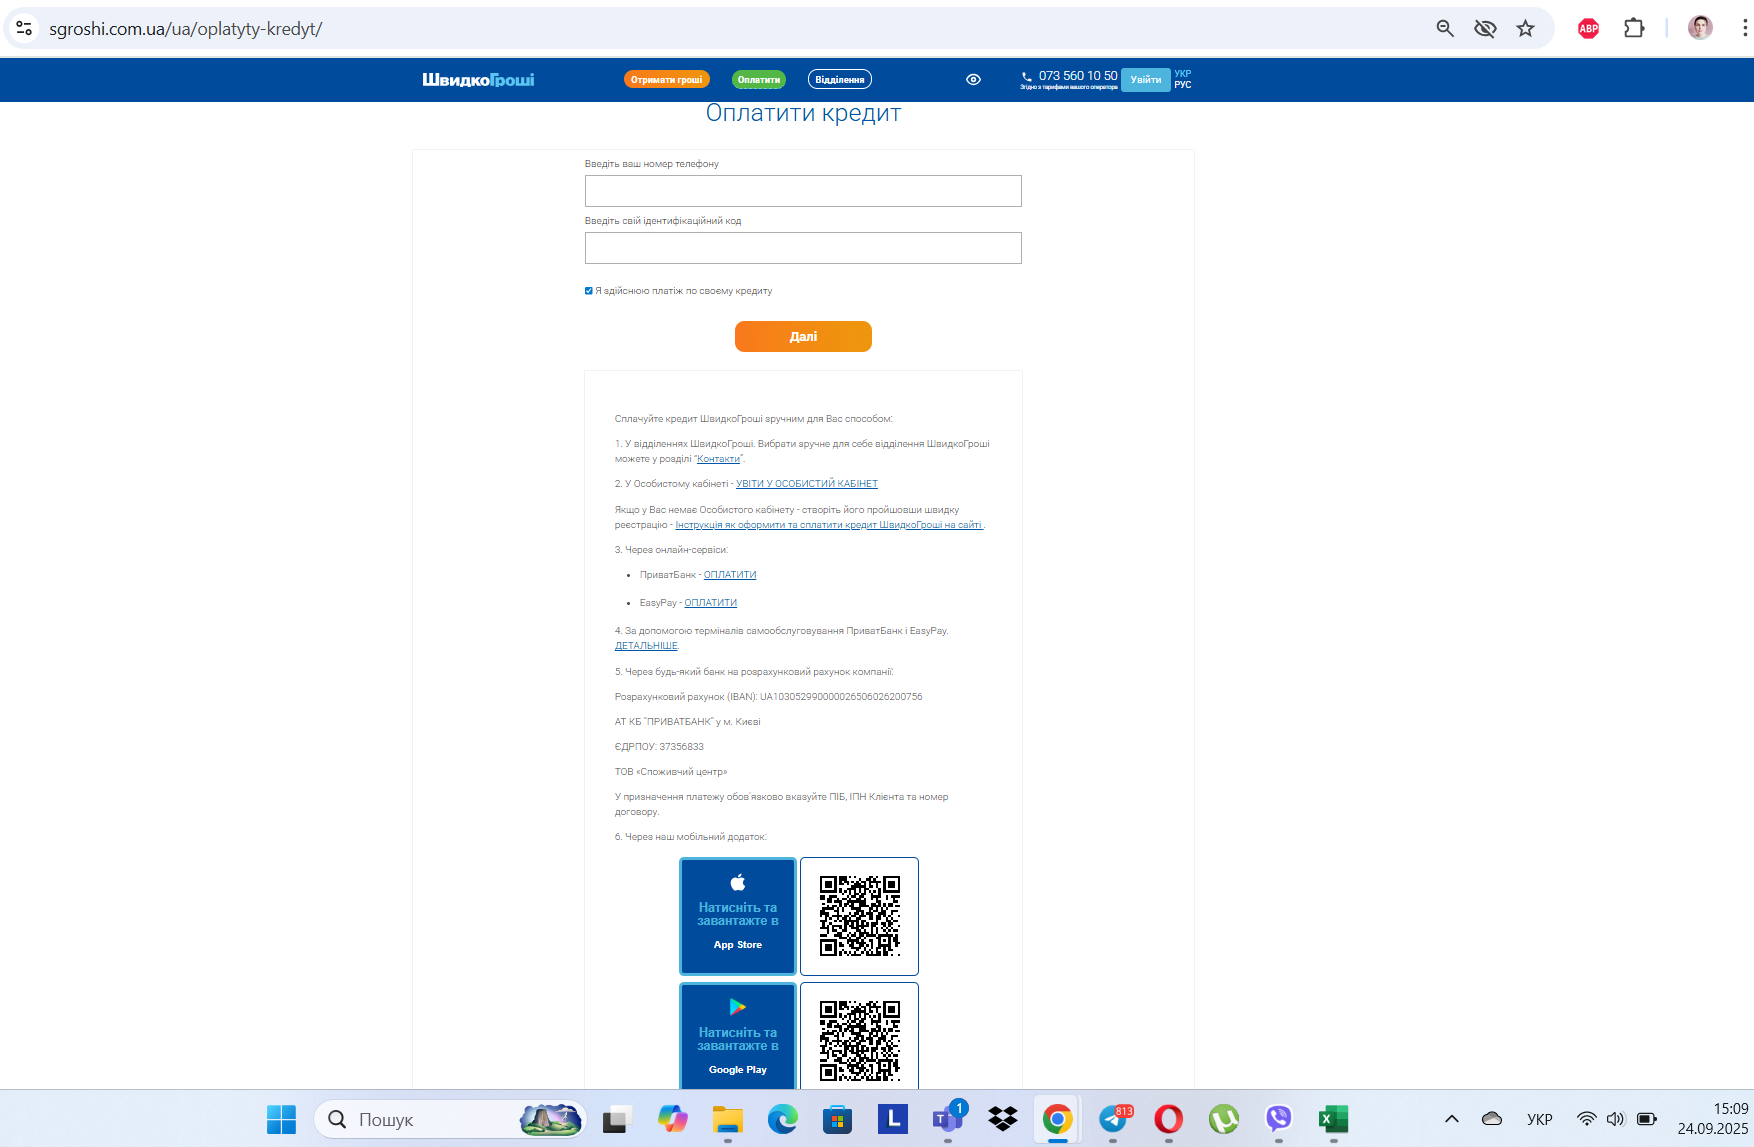Click the Google Play download tile
The height and width of the screenshot is (1147, 1754).
738,1036
